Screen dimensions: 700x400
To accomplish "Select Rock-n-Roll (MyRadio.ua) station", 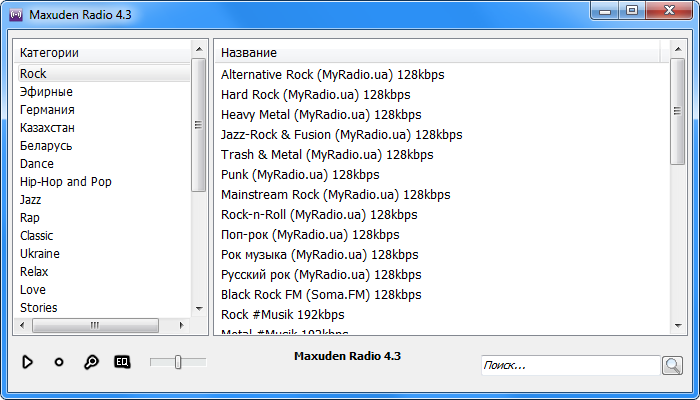I will click(x=319, y=215).
